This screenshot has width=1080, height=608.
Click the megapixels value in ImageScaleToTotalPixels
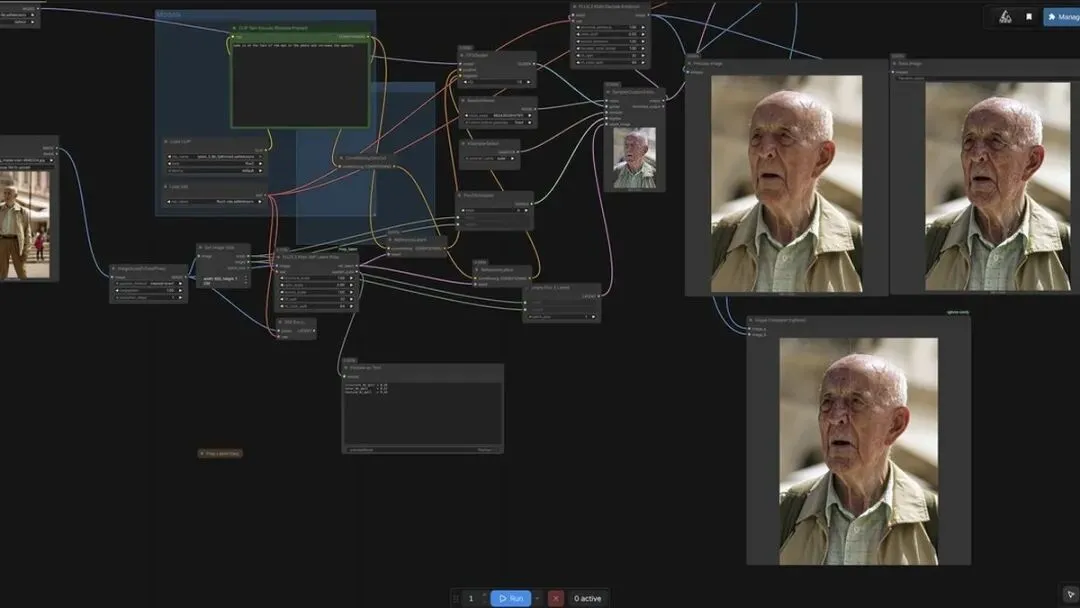pos(149,290)
